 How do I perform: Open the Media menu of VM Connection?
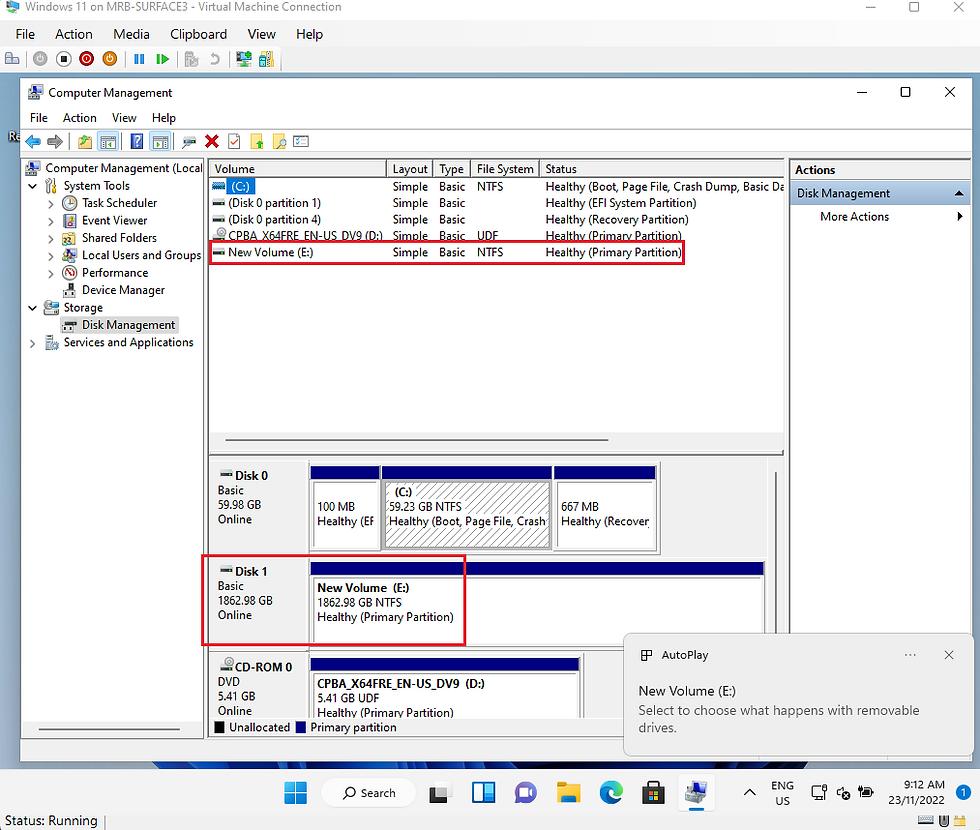click(x=131, y=34)
